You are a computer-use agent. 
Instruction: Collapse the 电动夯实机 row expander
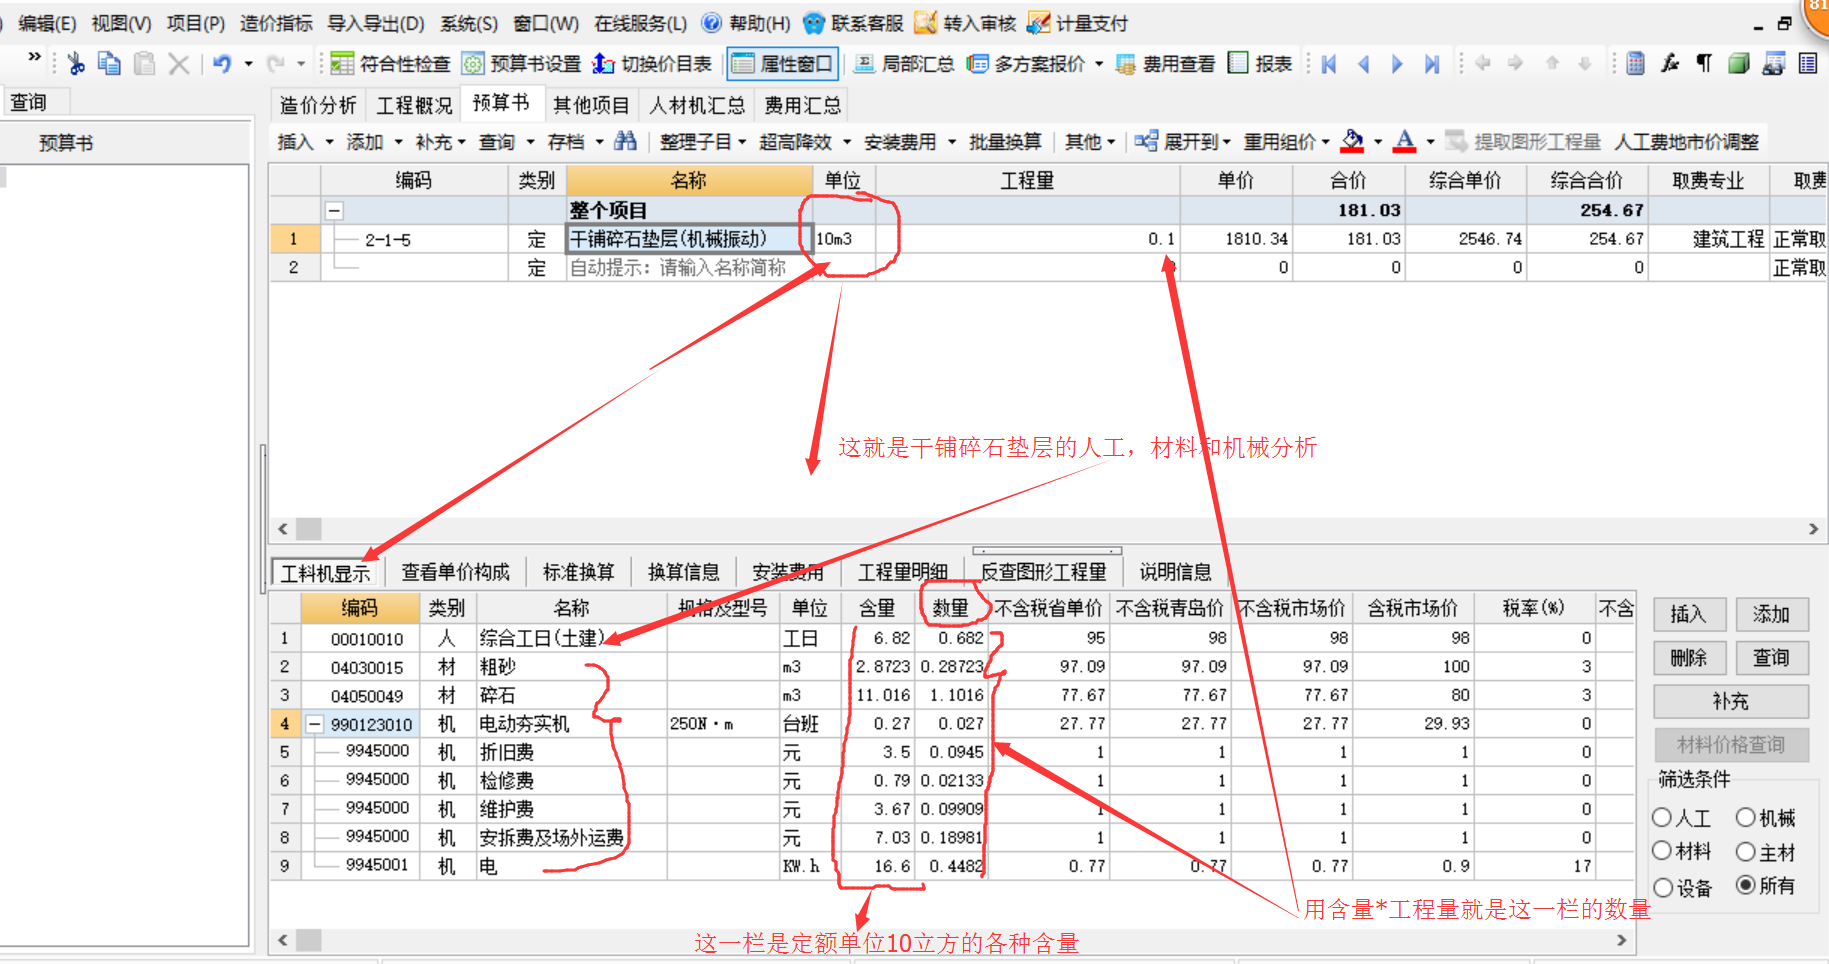click(x=315, y=724)
